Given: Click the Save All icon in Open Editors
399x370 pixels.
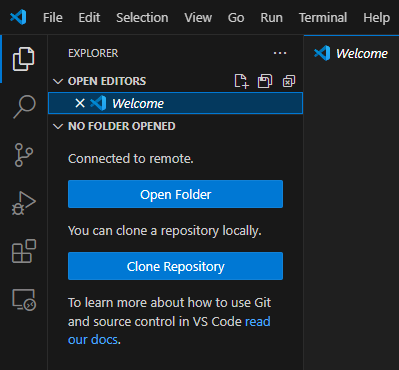Looking at the screenshot, I should [x=265, y=81].
